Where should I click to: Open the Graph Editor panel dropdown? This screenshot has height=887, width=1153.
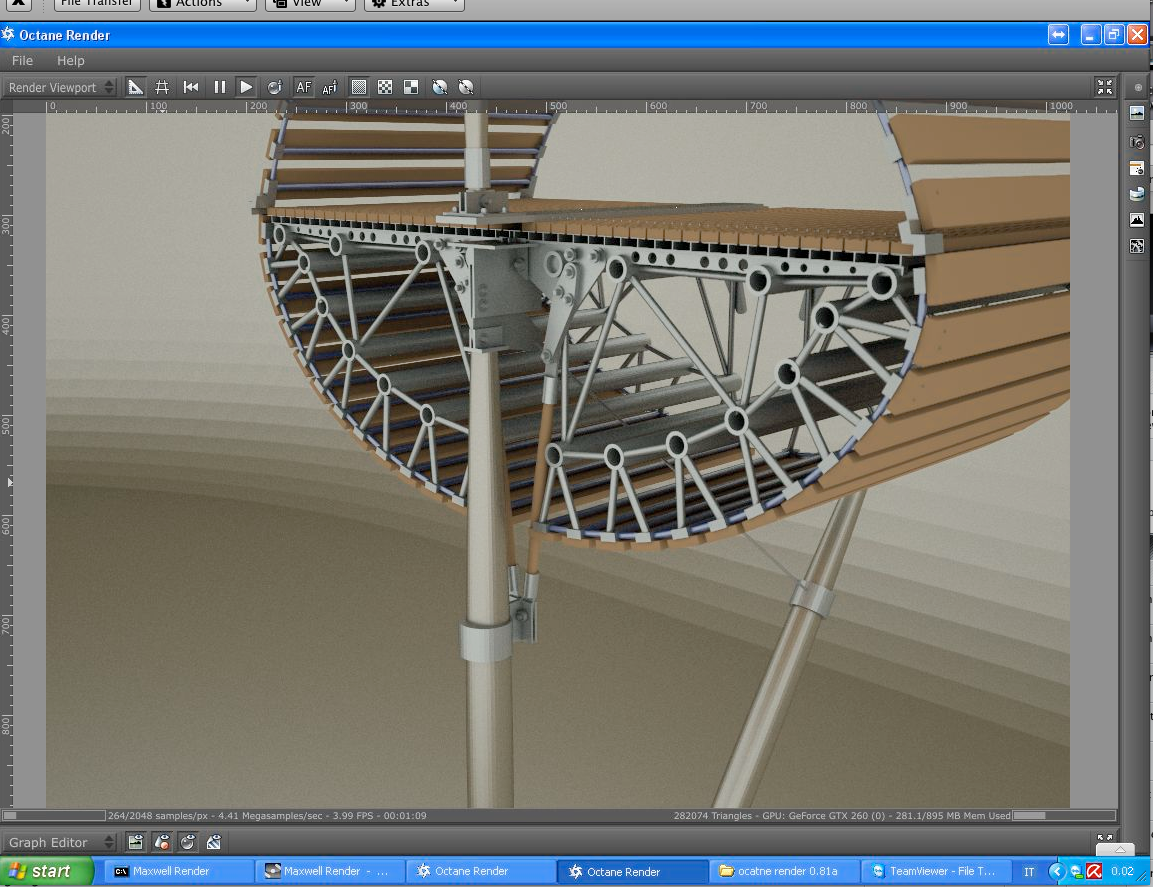click(x=60, y=842)
